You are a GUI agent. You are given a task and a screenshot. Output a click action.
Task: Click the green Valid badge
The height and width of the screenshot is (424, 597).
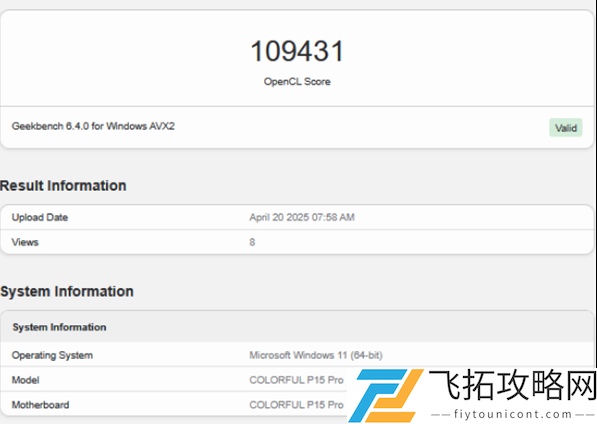click(x=565, y=128)
